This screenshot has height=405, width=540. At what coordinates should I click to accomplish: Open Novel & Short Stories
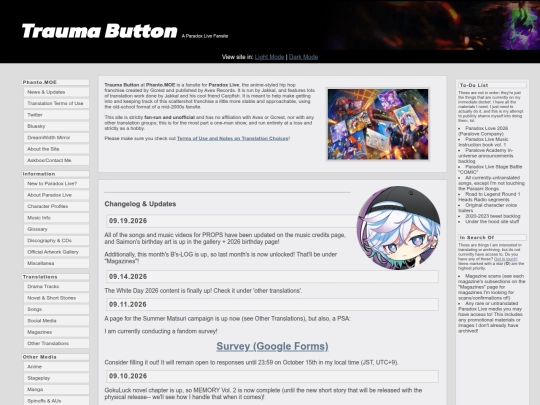coord(56,298)
